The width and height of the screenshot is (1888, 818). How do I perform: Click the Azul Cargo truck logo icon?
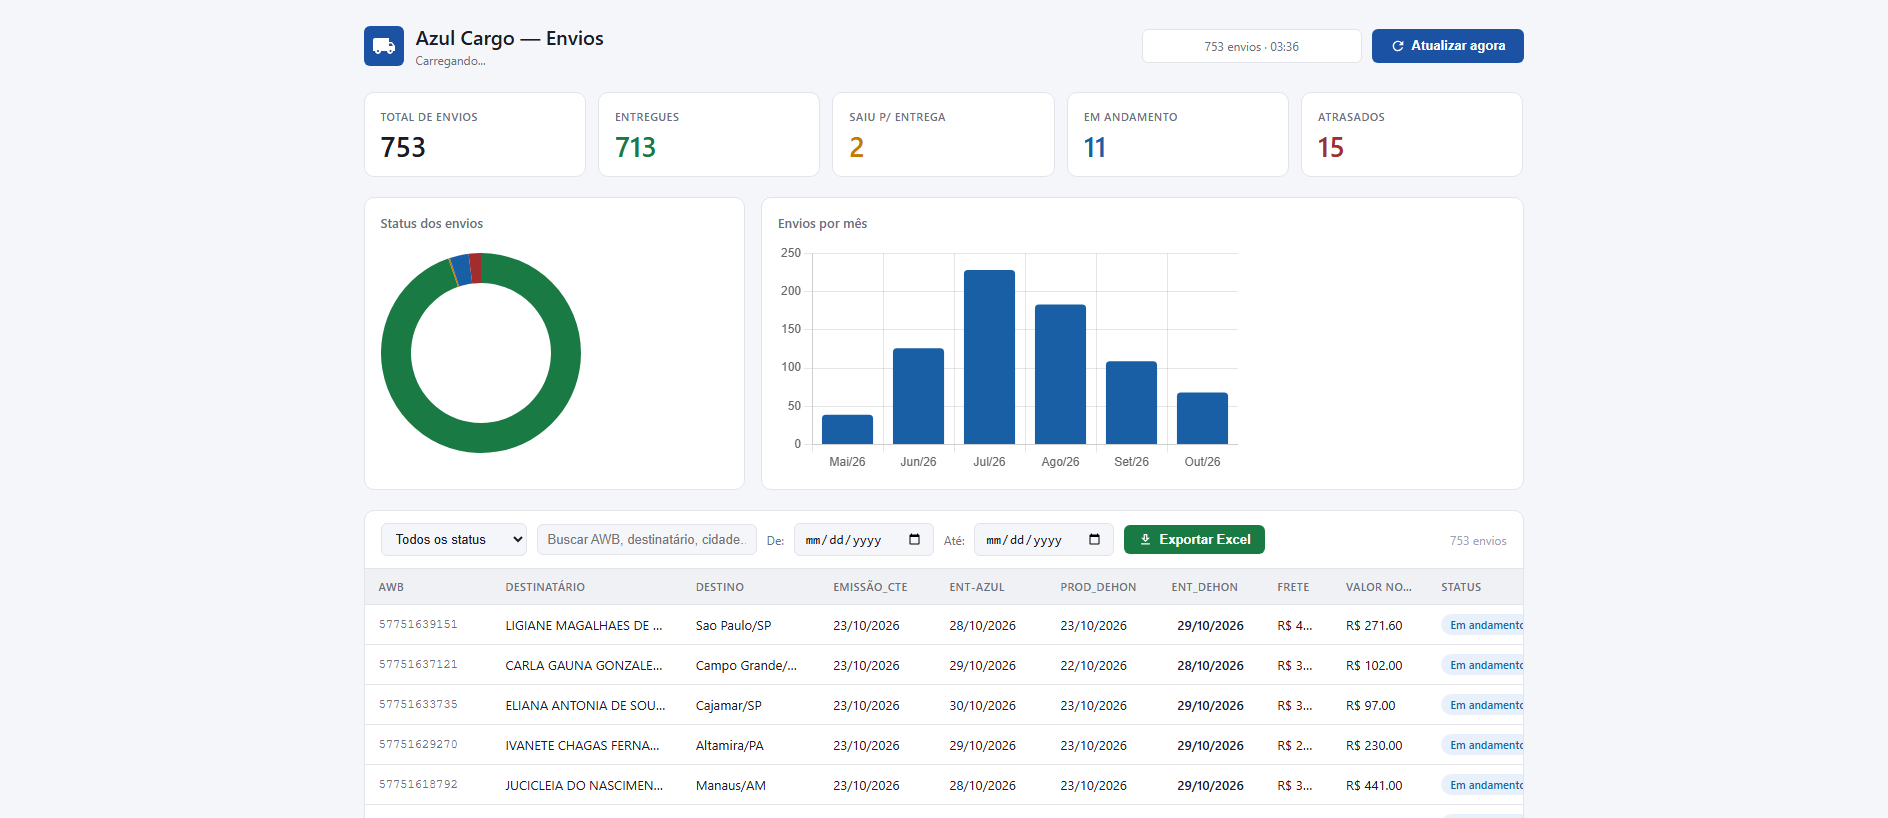tap(384, 46)
